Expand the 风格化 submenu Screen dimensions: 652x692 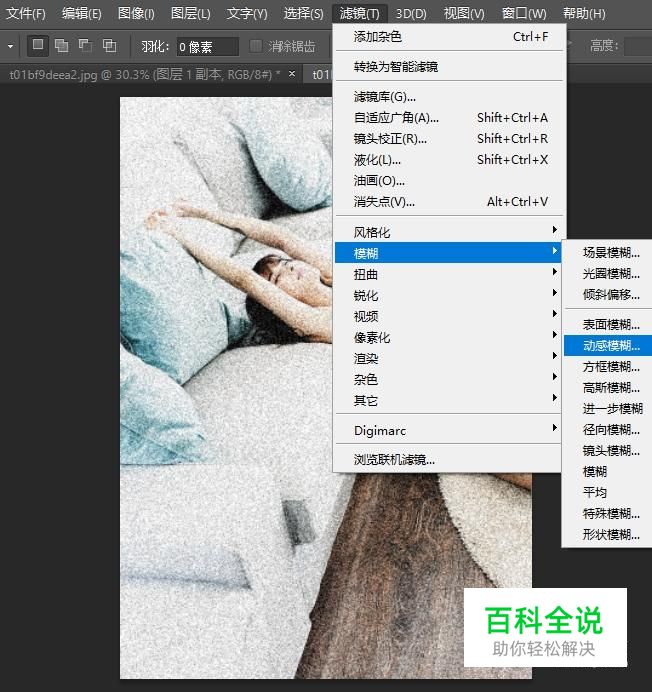coord(448,232)
